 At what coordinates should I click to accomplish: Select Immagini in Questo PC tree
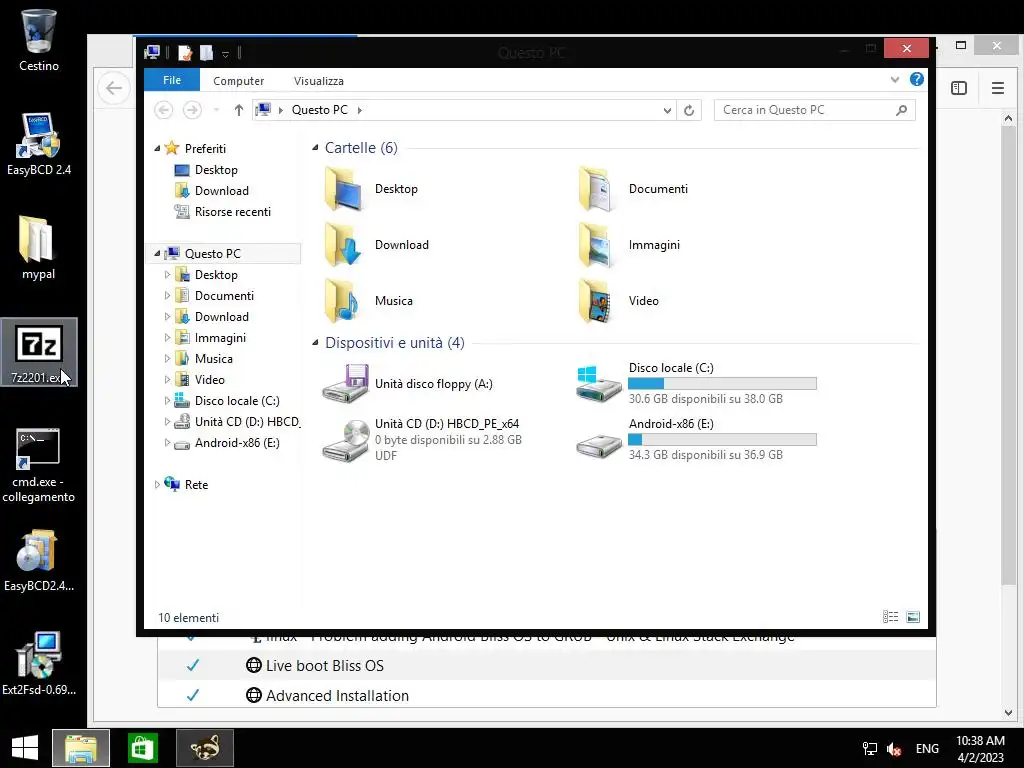coord(220,338)
